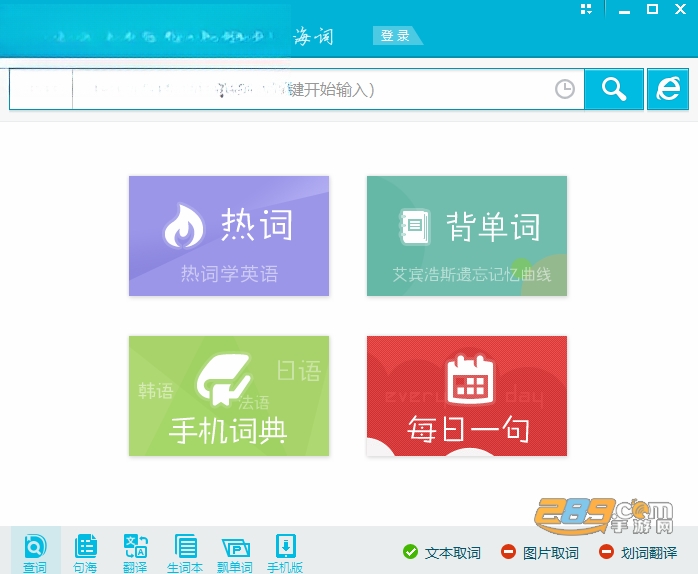Toggle 文本取词 text word capture

[442, 553]
